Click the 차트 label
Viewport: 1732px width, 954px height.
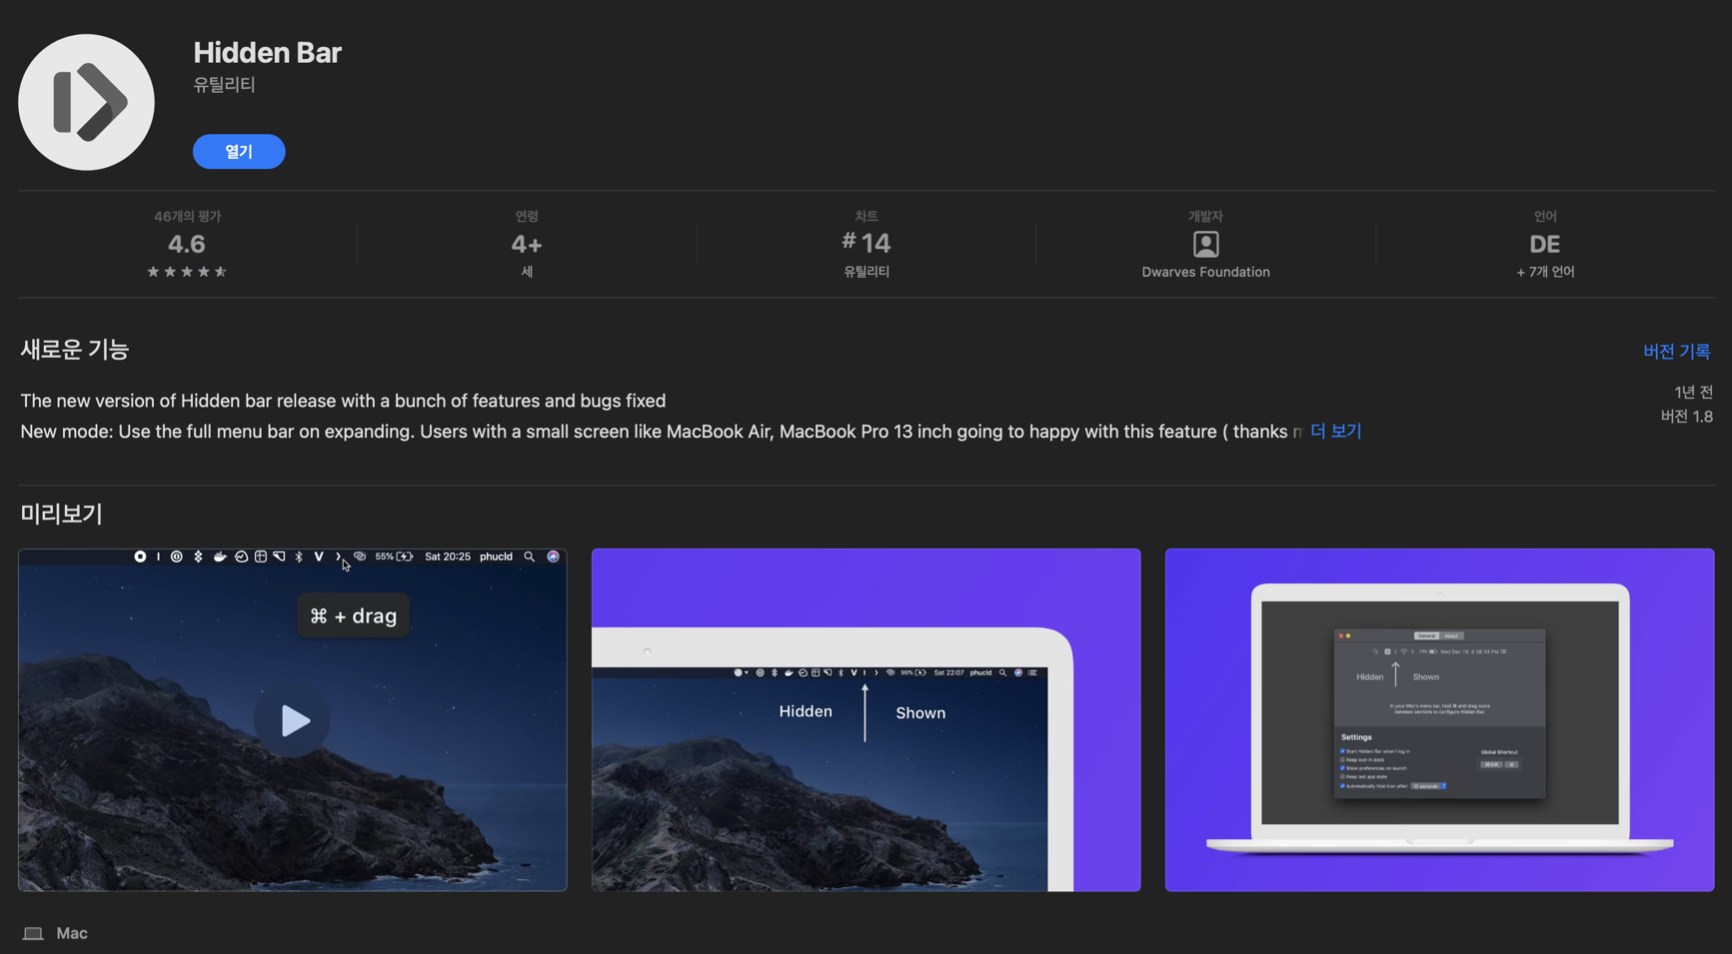coord(866,216)
